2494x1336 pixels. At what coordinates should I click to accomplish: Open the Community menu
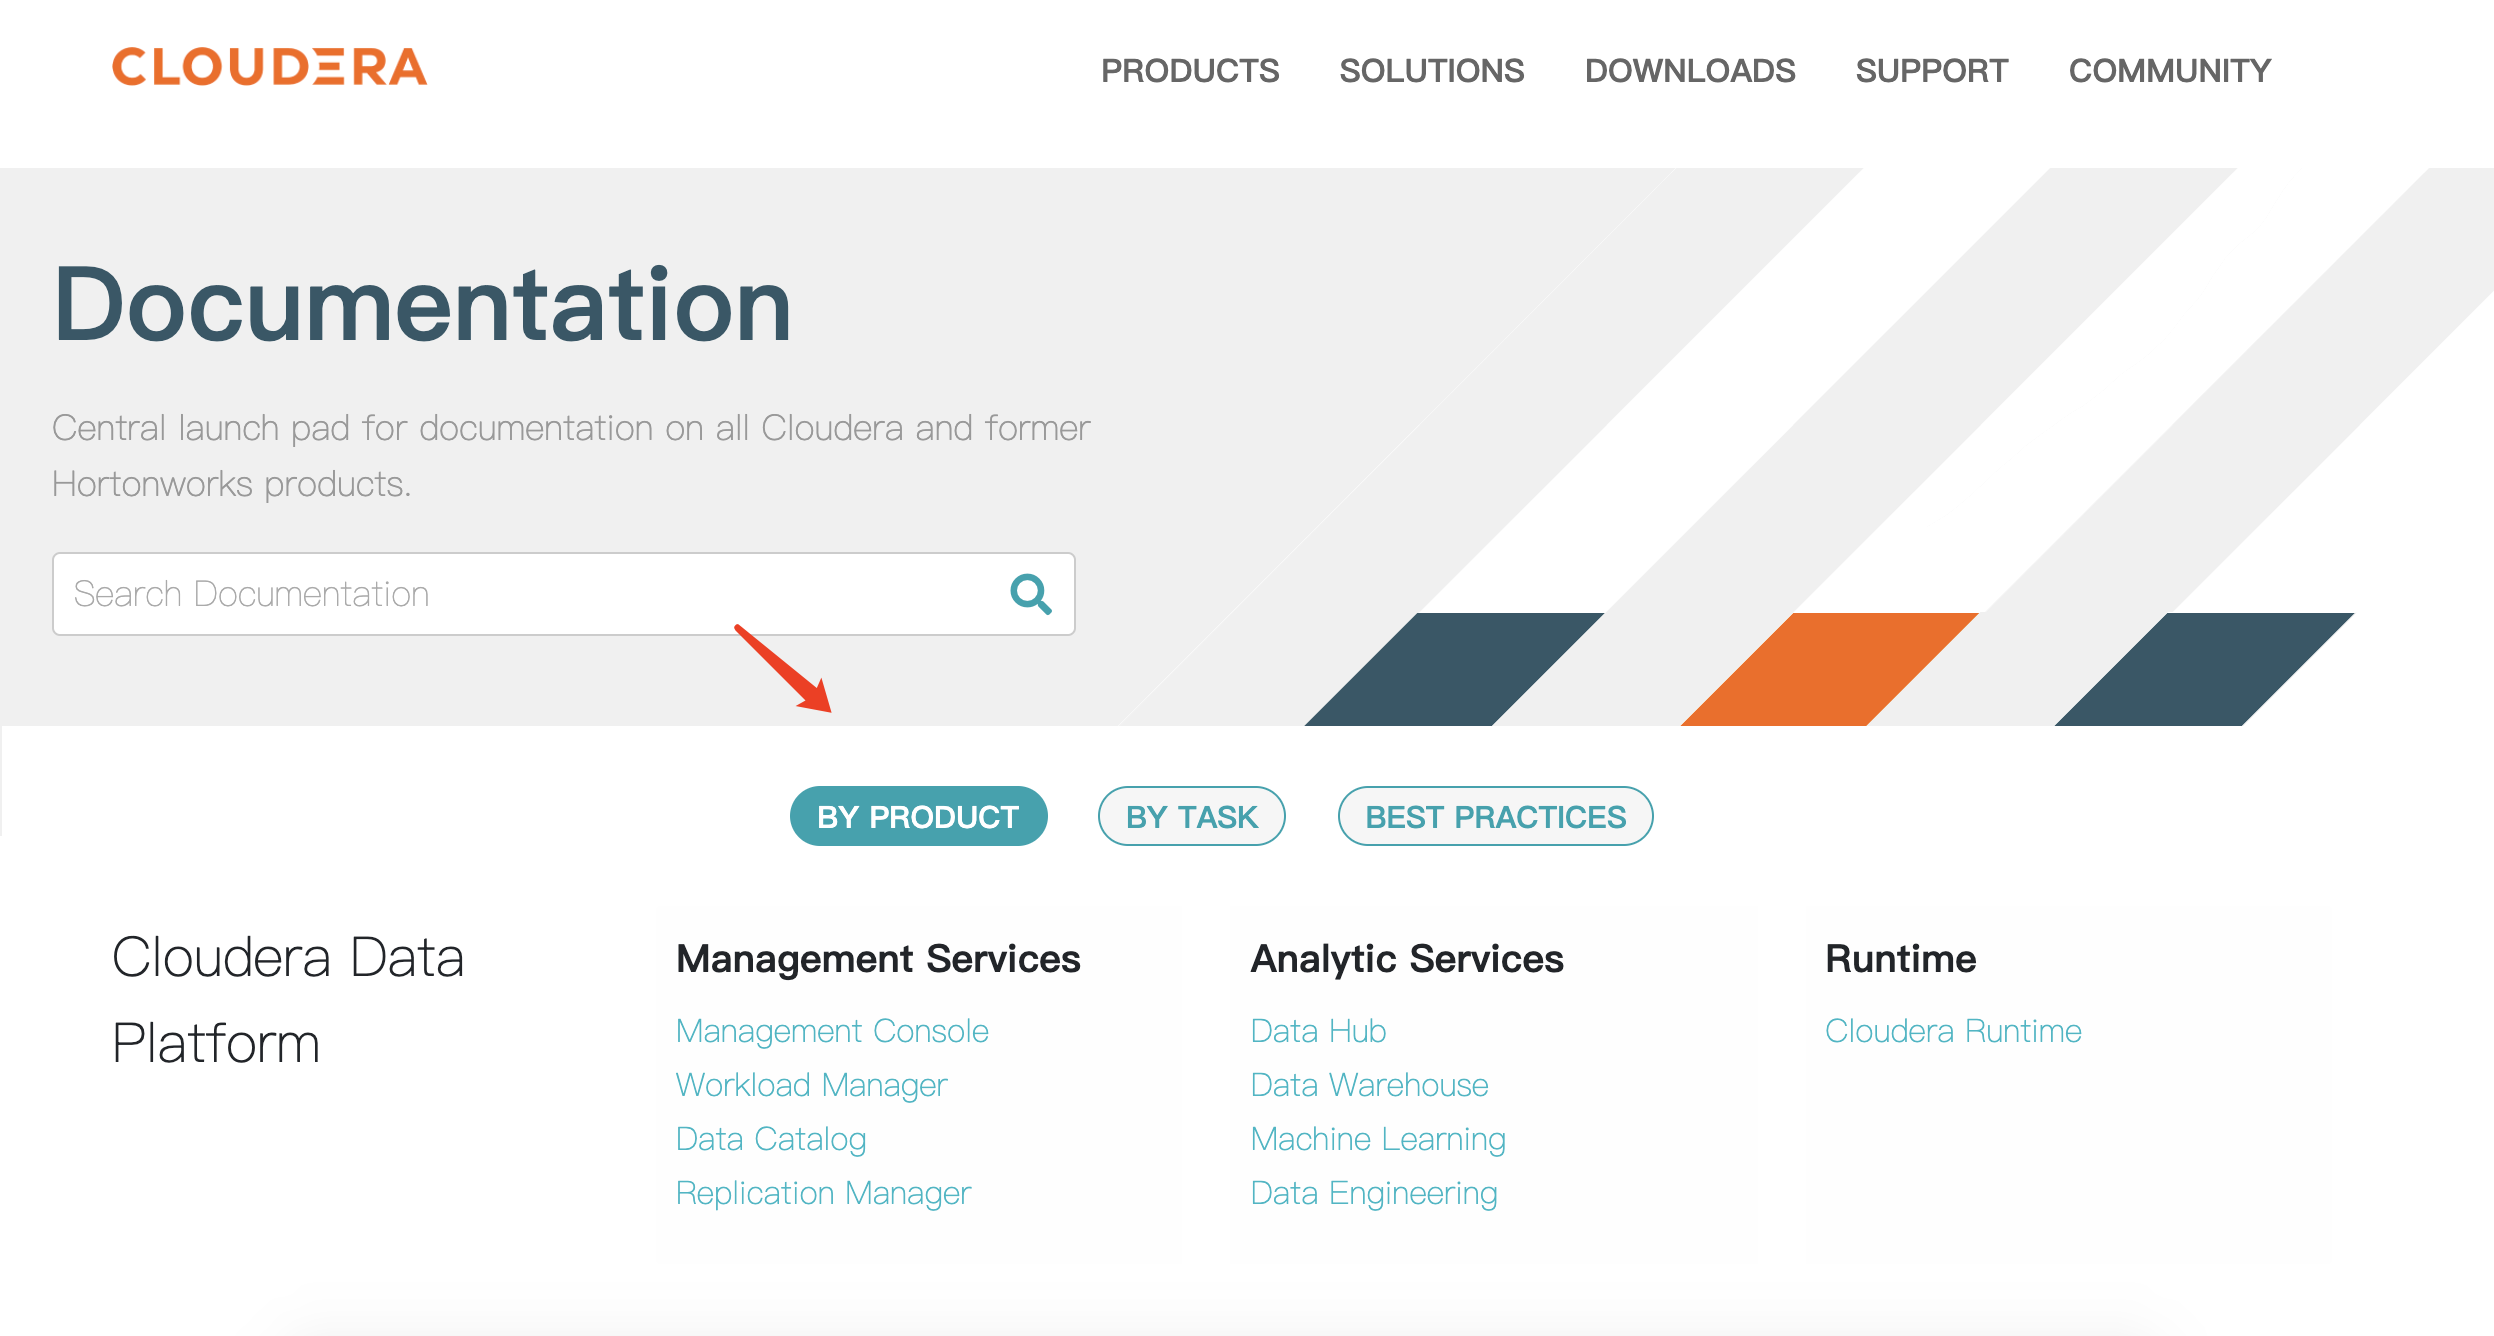pos(2169,71)
